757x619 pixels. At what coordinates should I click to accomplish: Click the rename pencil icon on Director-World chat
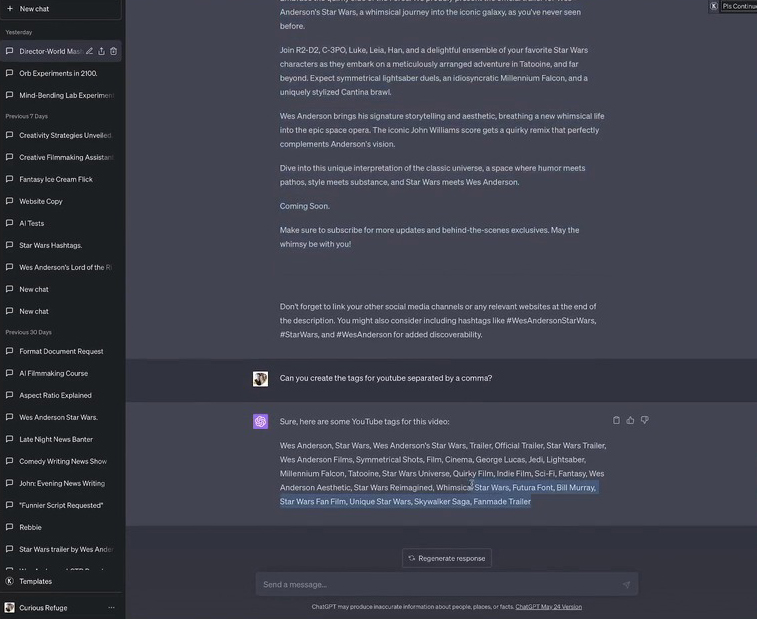(x=89, y=51)
